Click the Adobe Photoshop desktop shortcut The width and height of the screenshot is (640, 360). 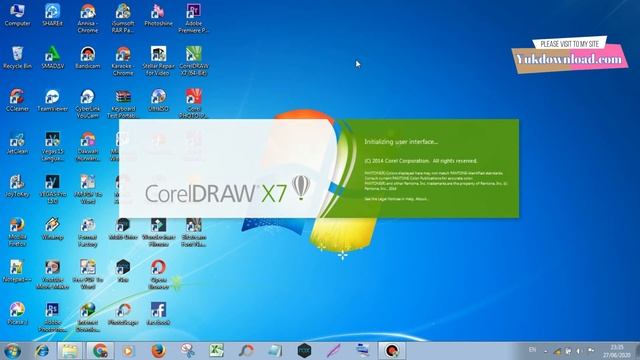53,317
